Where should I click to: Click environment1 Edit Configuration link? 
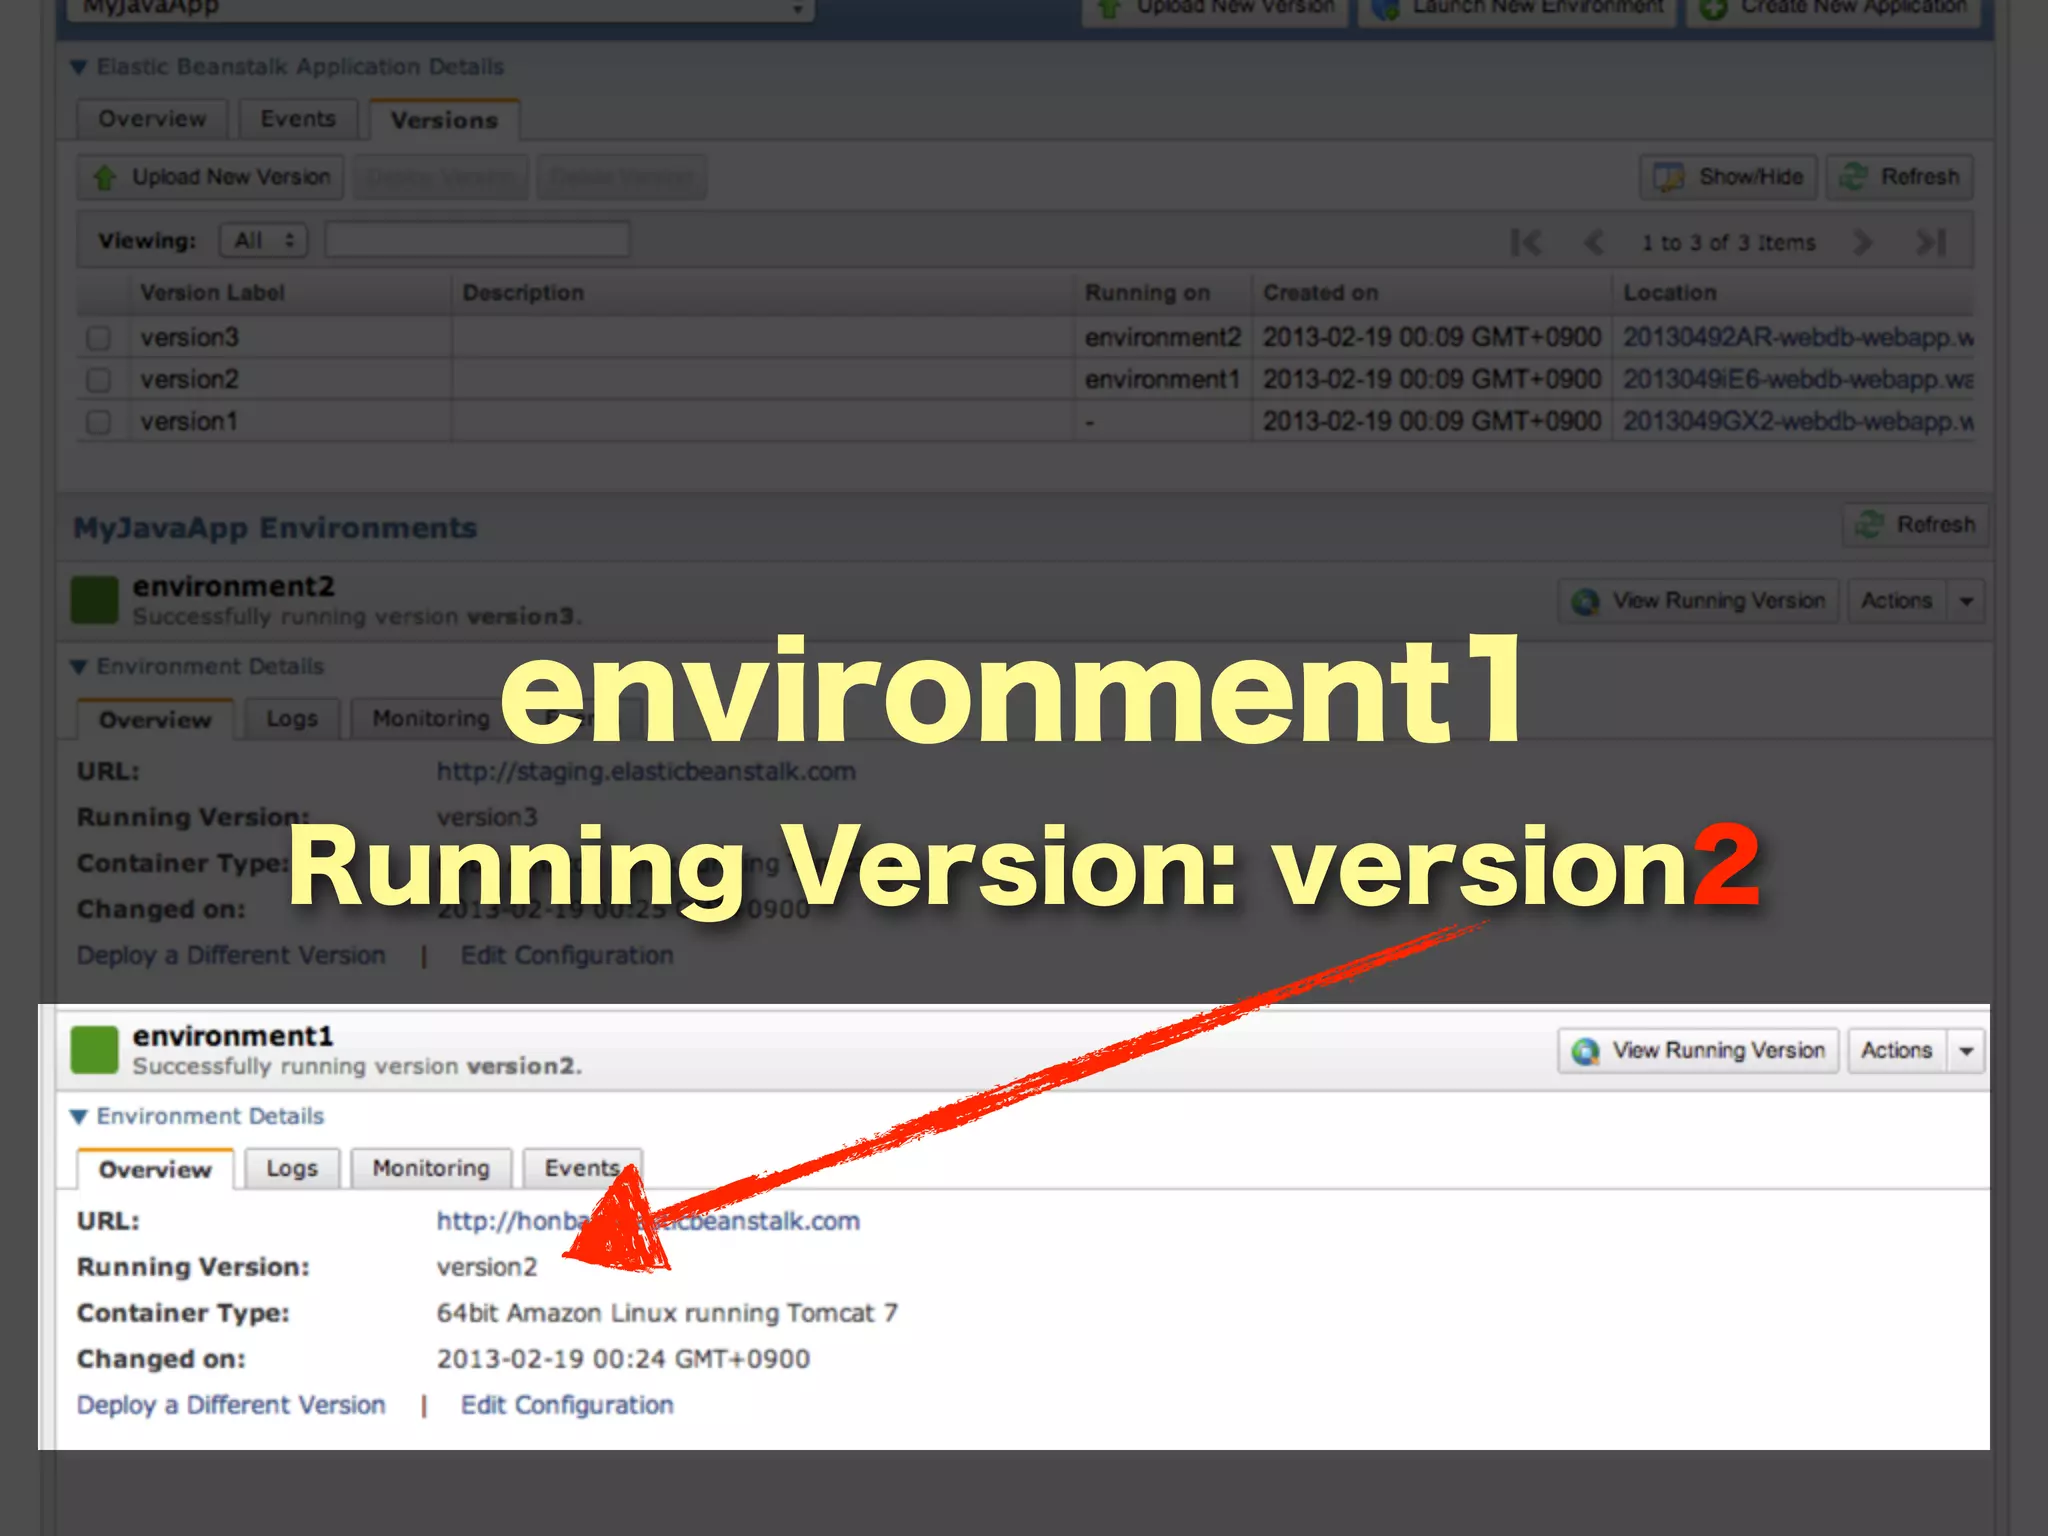567,1405
